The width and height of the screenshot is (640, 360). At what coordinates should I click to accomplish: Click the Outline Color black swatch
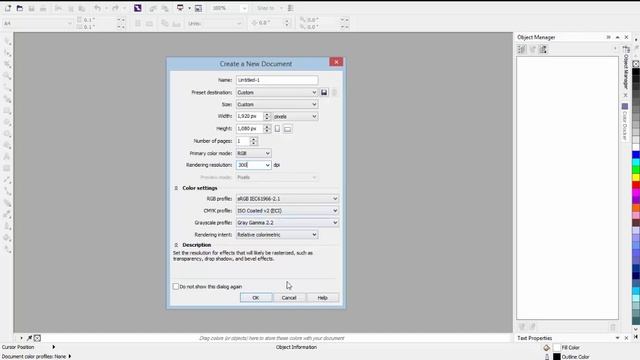(x=557, y=357)
